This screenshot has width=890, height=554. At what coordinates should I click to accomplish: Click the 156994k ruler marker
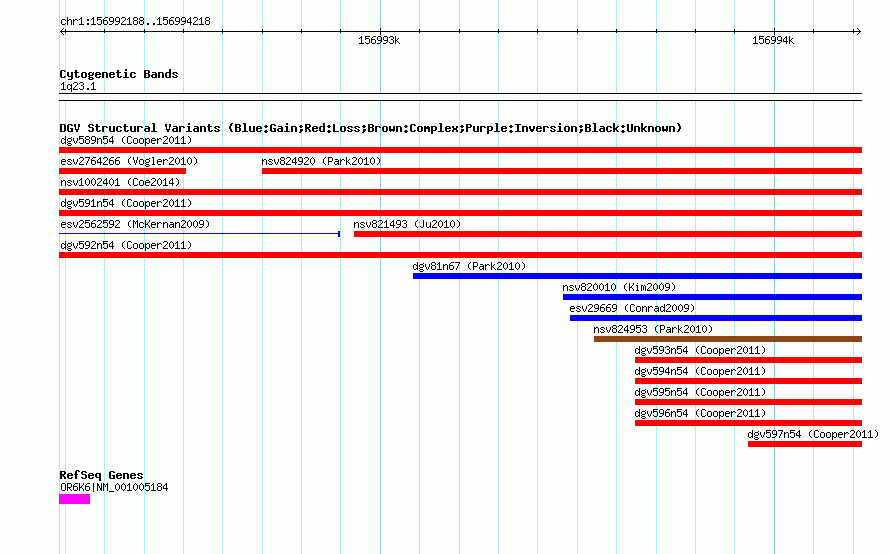773,40
